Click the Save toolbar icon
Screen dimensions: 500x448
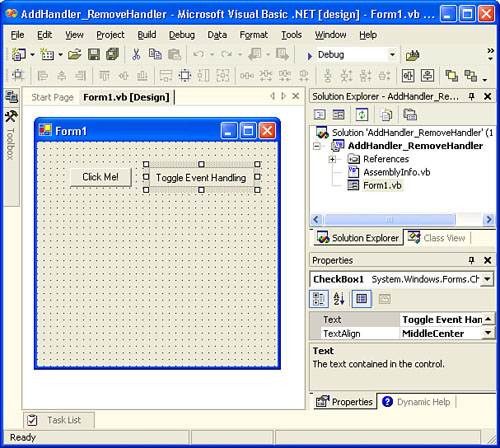[94, 54]
